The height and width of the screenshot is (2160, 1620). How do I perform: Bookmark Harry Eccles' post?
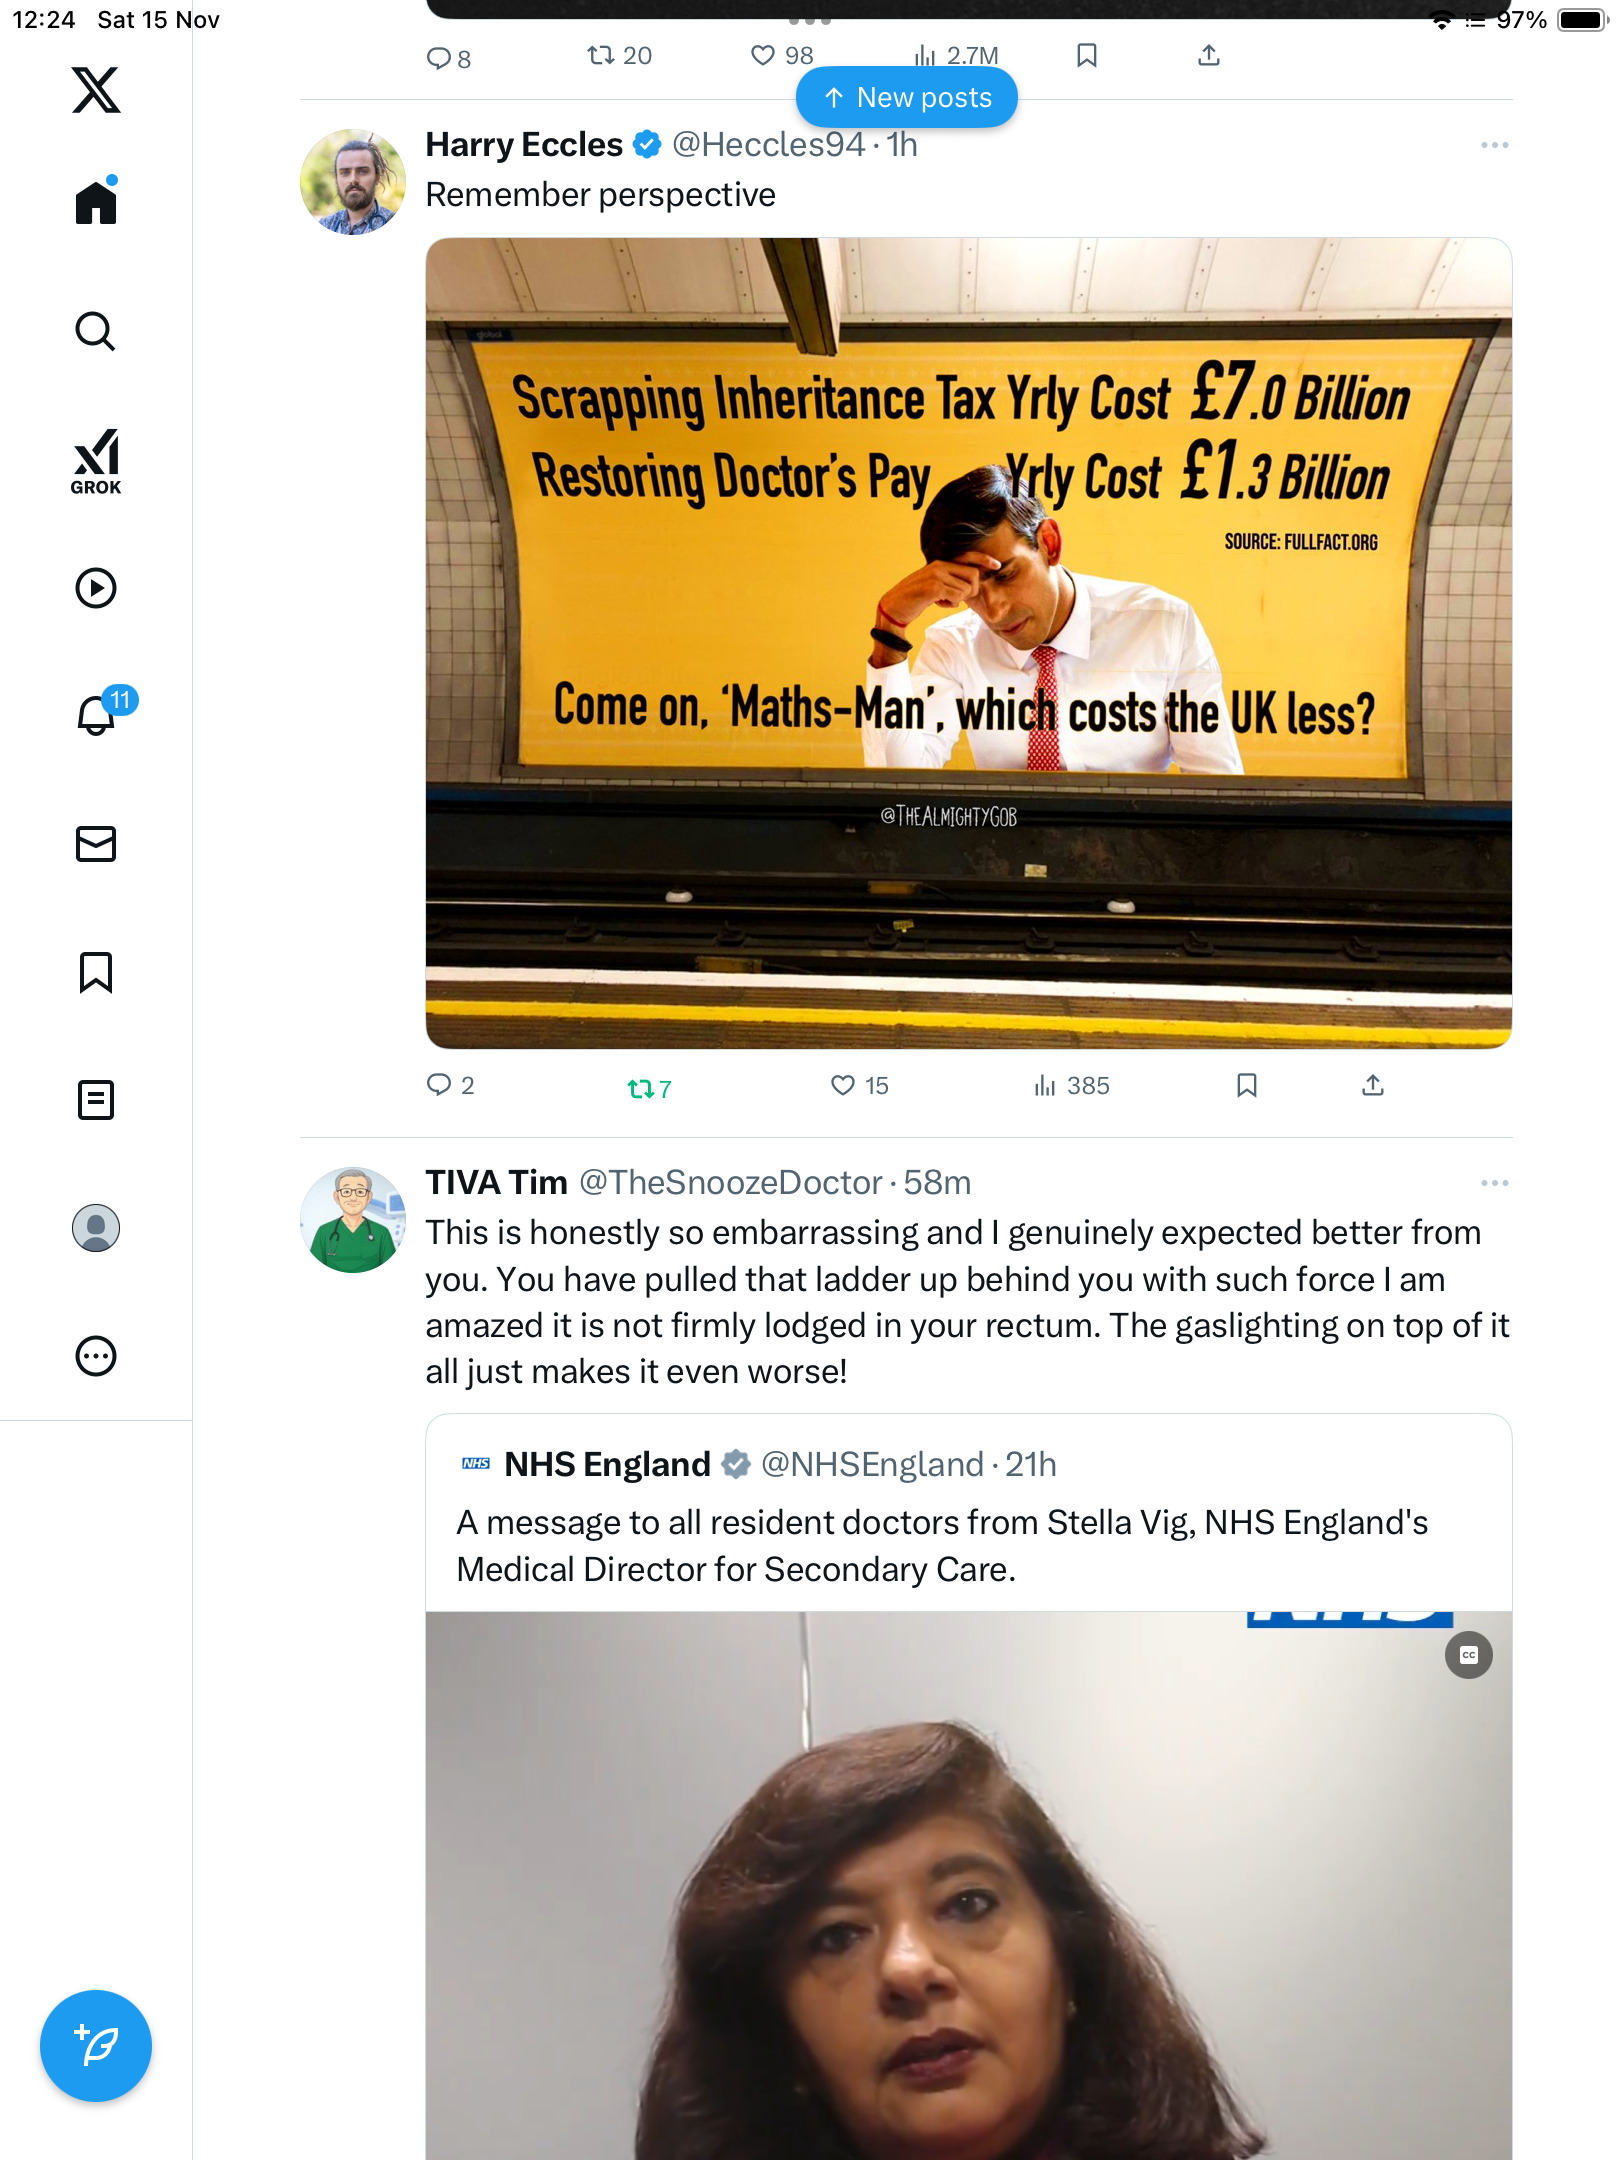(1247, 1085)
